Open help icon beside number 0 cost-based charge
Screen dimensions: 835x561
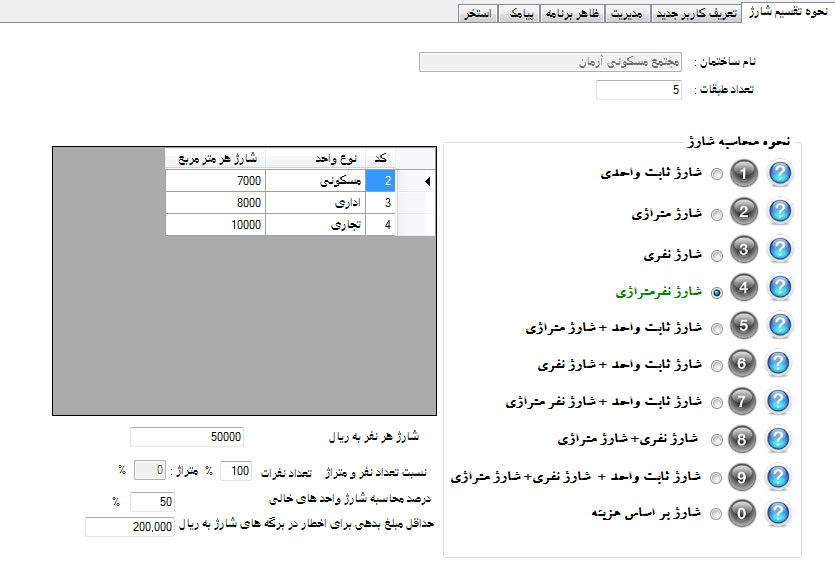click(x=778, y=513)
